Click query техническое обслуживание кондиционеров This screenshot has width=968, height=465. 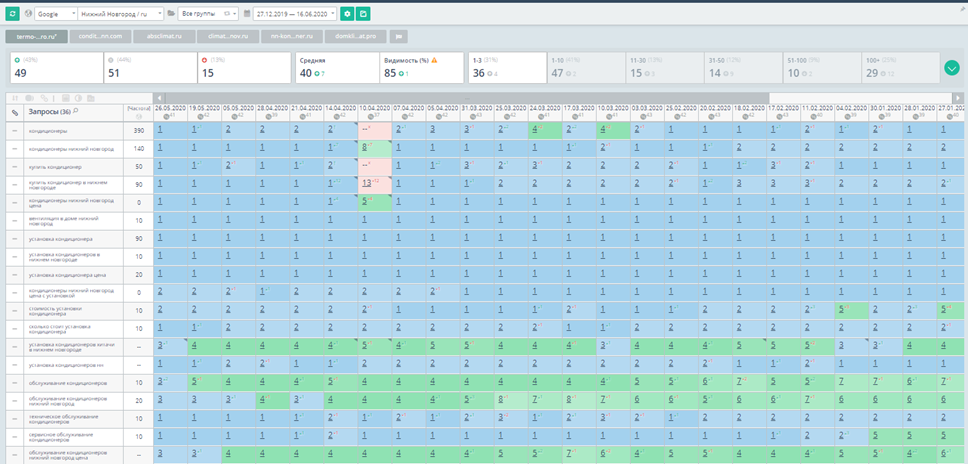click(65, 418)
